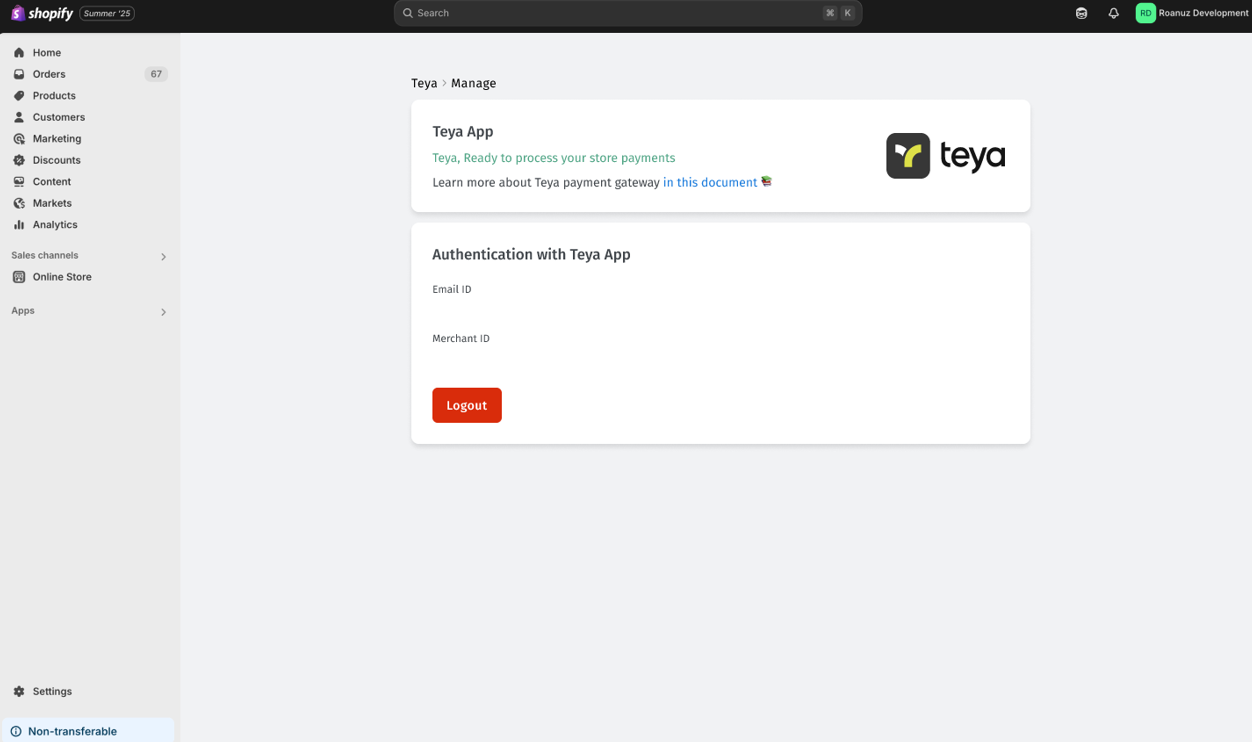Viewport: 1252px width, 742px height.
Task: Open the Roanuz Development account menu
Action: pyautogui.click(x=1192, y=13)
